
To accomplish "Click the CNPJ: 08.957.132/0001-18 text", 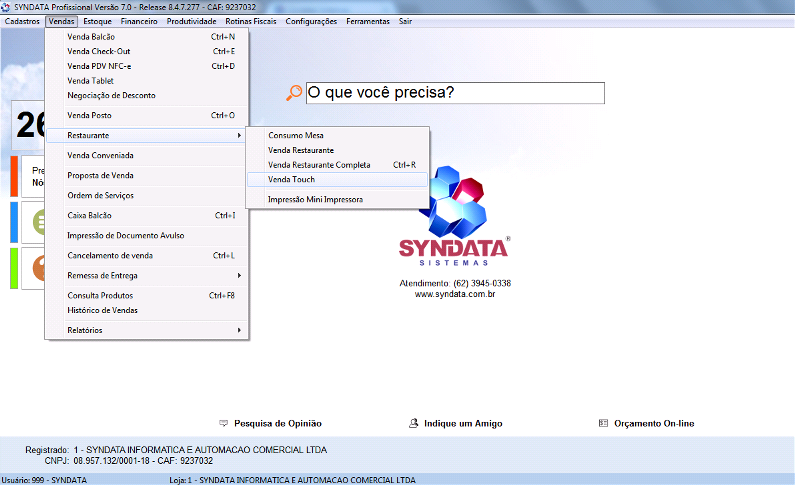I will pos(128,461).
